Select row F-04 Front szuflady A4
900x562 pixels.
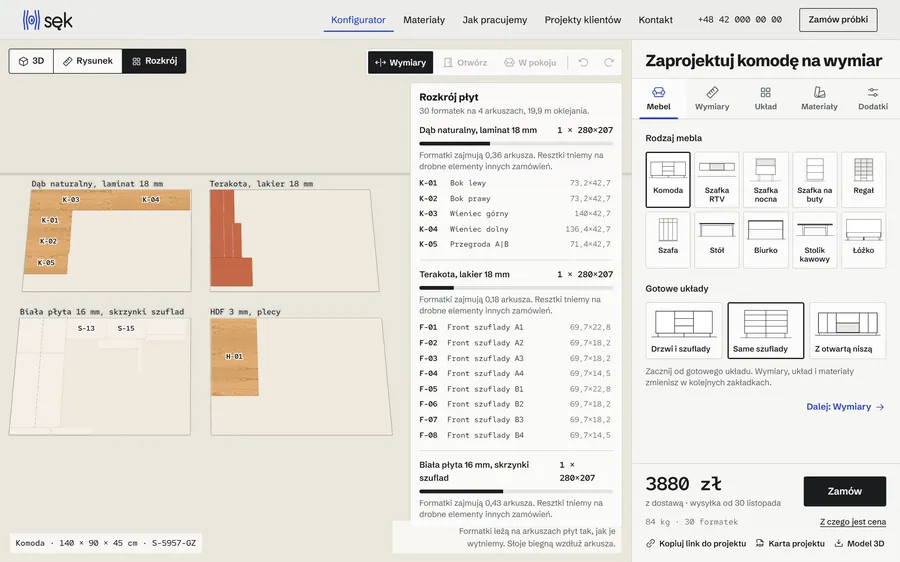coord(516,374)
